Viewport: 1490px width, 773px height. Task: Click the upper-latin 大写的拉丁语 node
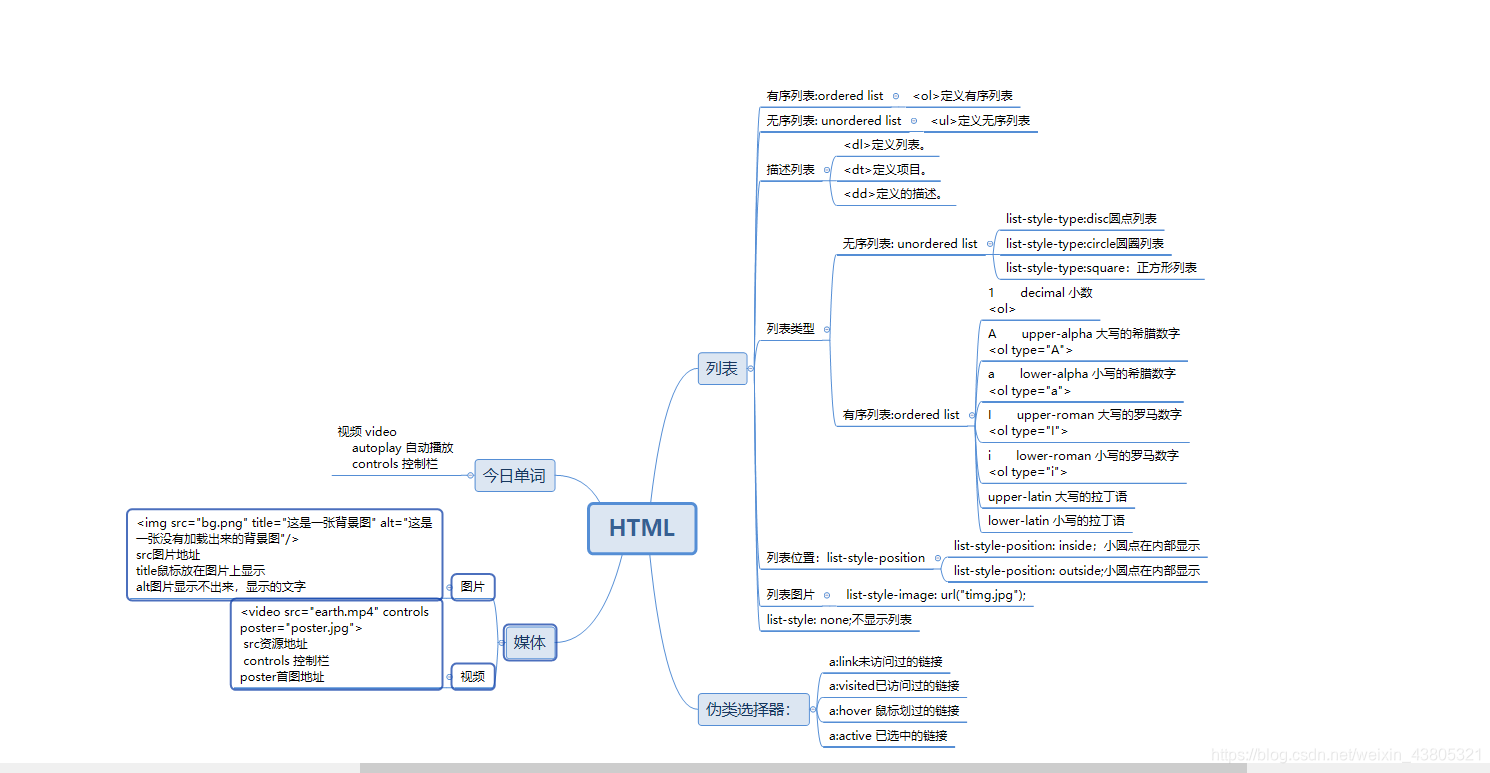tap(1058, 497)
